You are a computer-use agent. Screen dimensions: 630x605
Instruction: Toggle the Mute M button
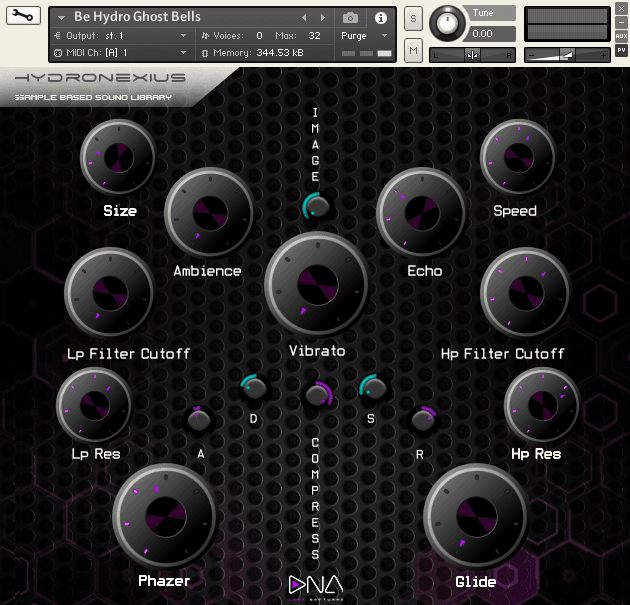tap(413, 51)
